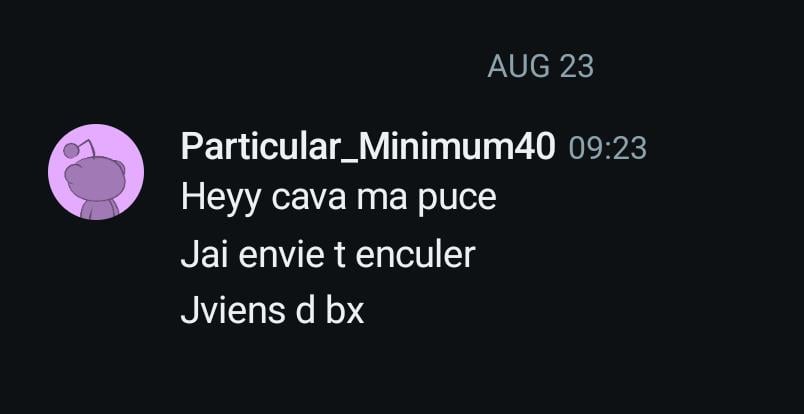This screenshot has width=804, height=414.
Task: Click the Snoo antenna on the avatar
Action: pyautogui.click(x=79, y=149)
